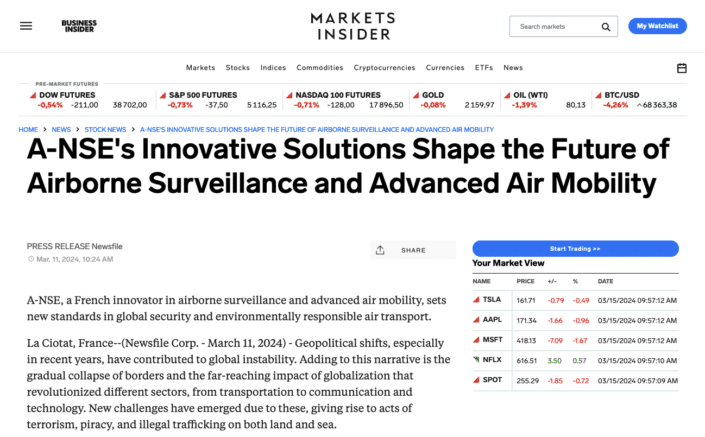The height and width of the screenshot is (437, 705).
Task: Open the Cryptocurrencies menu item
Action: coord(385,68)
